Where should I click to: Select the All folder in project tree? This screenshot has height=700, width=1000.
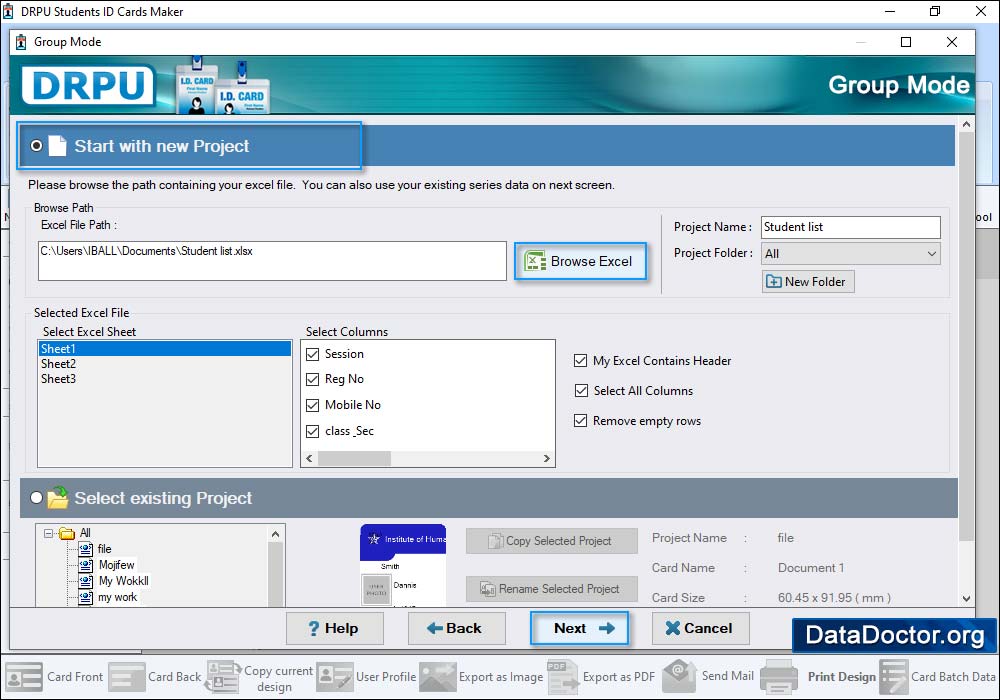tap(85, 533)
